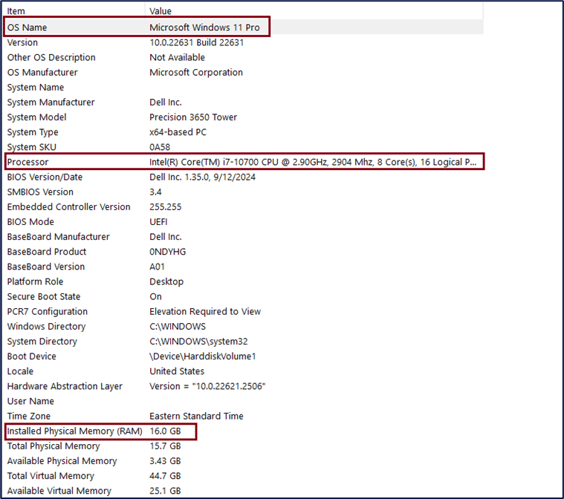Select the Time Zone row

[243, 416]
